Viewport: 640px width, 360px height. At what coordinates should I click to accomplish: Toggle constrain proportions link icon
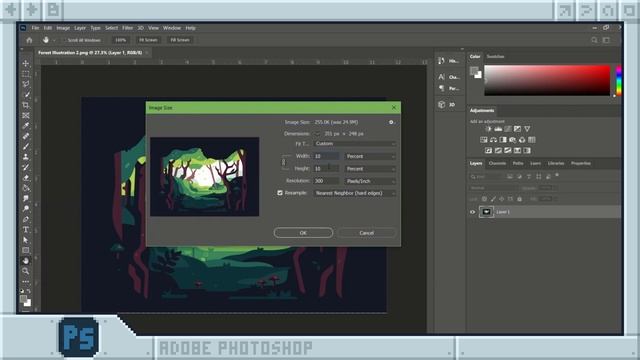click(284, 162)
